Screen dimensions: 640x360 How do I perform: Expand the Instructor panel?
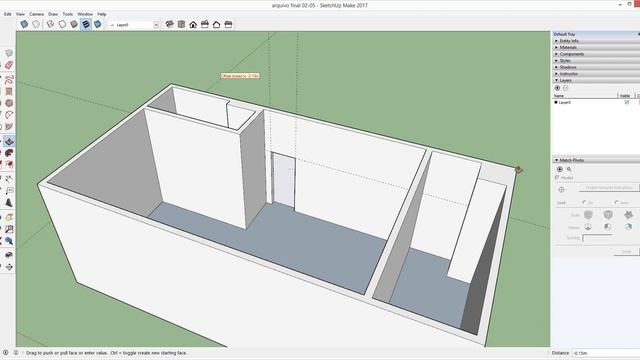596,74
